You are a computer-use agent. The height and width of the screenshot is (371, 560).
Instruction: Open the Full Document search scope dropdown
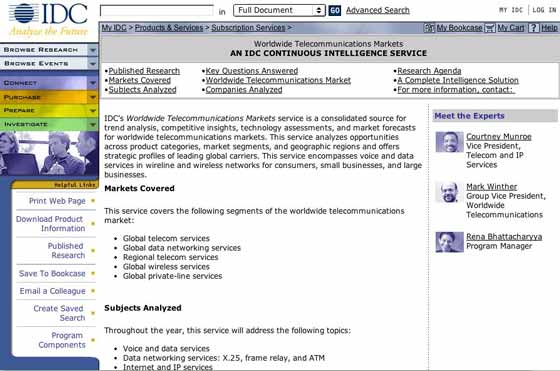[x=279, y=10]
